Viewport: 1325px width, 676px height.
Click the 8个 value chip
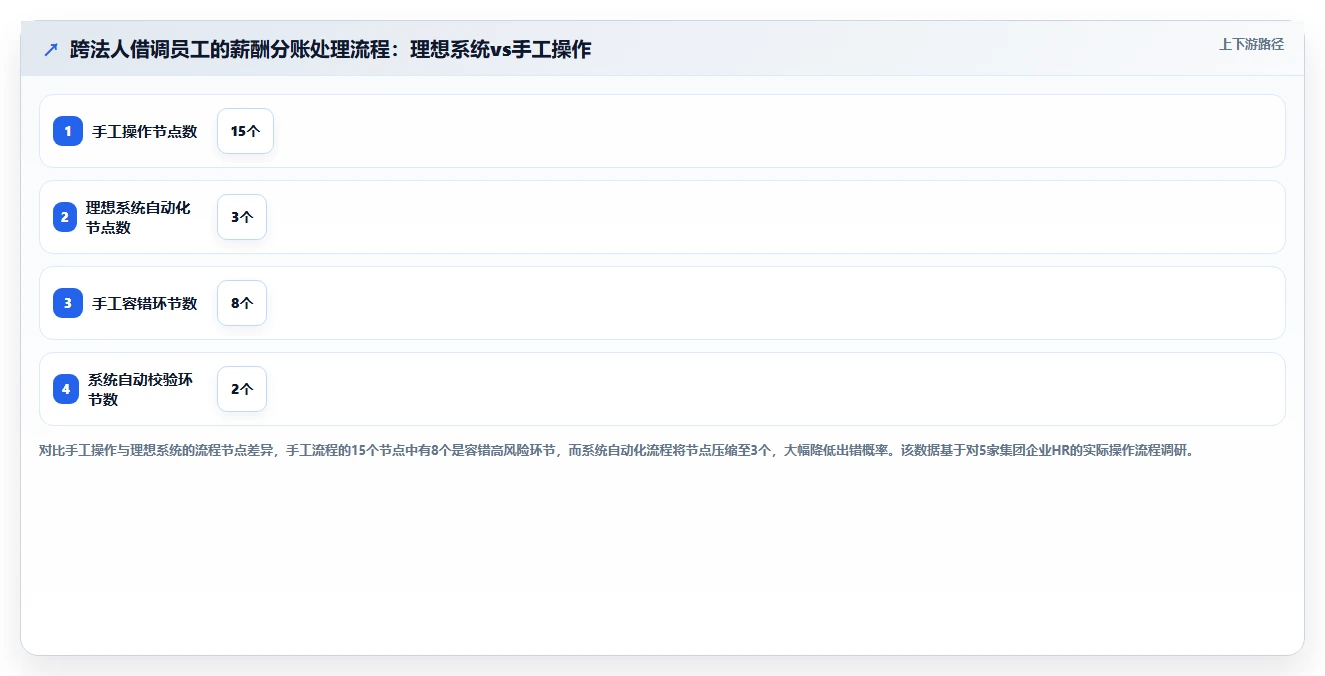242,303
